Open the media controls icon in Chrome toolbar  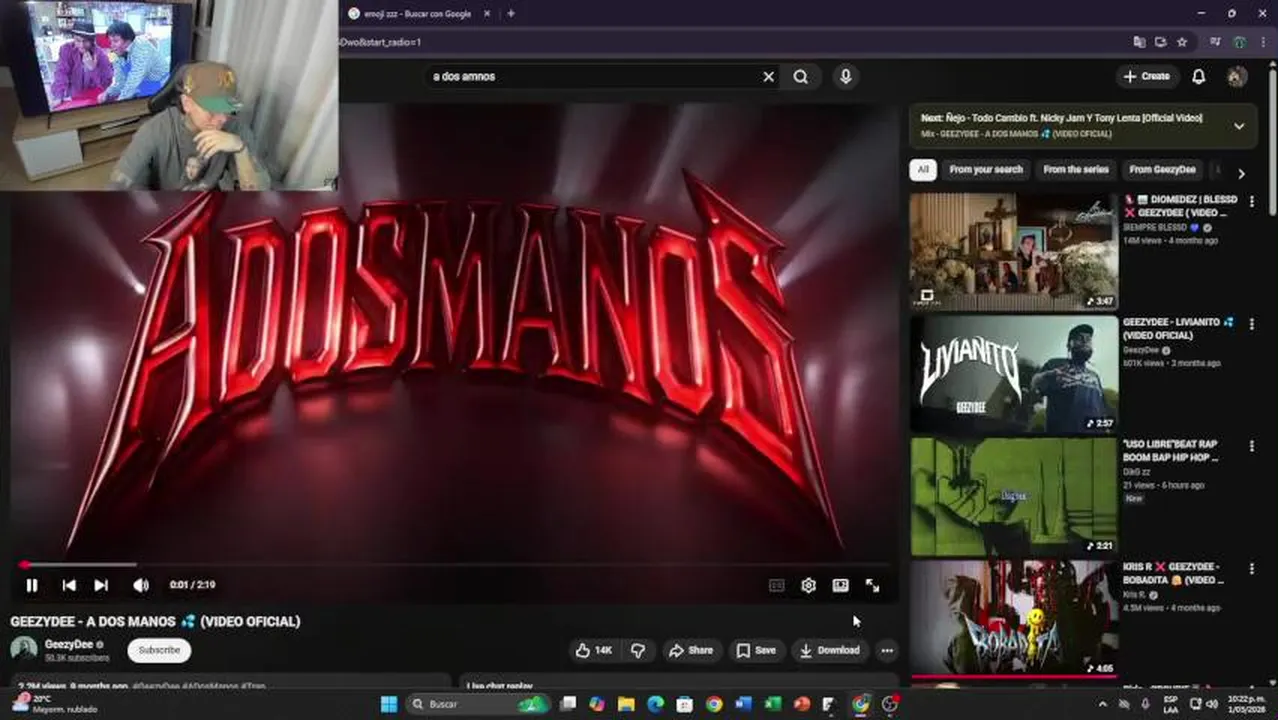(x=1215, y=43)
